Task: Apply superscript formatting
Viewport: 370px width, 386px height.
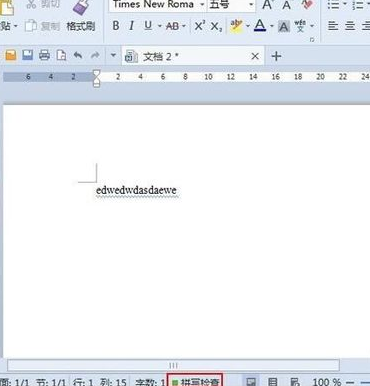Action: point(199,26)
